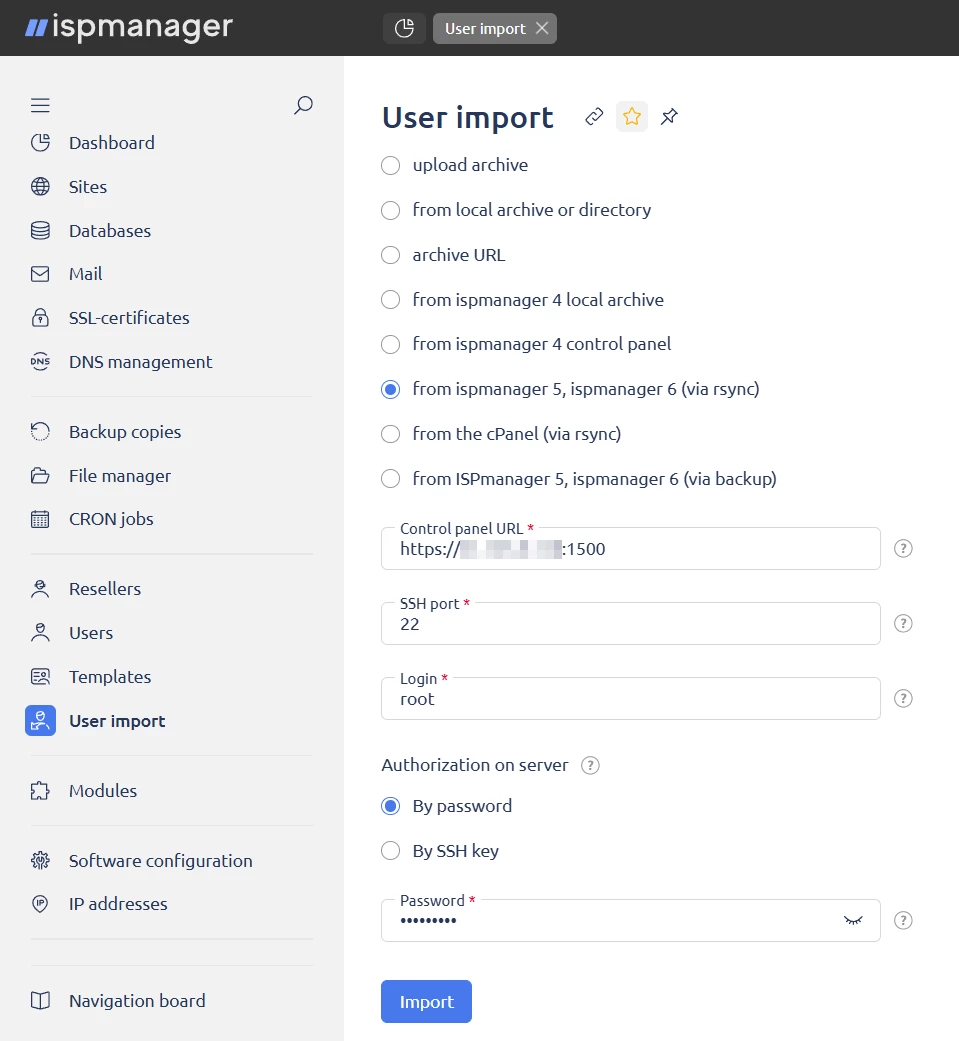The height and width of the screenshot is (1041, 959).
Task: Focus the Login input field
Action: (x=631, y=698)
